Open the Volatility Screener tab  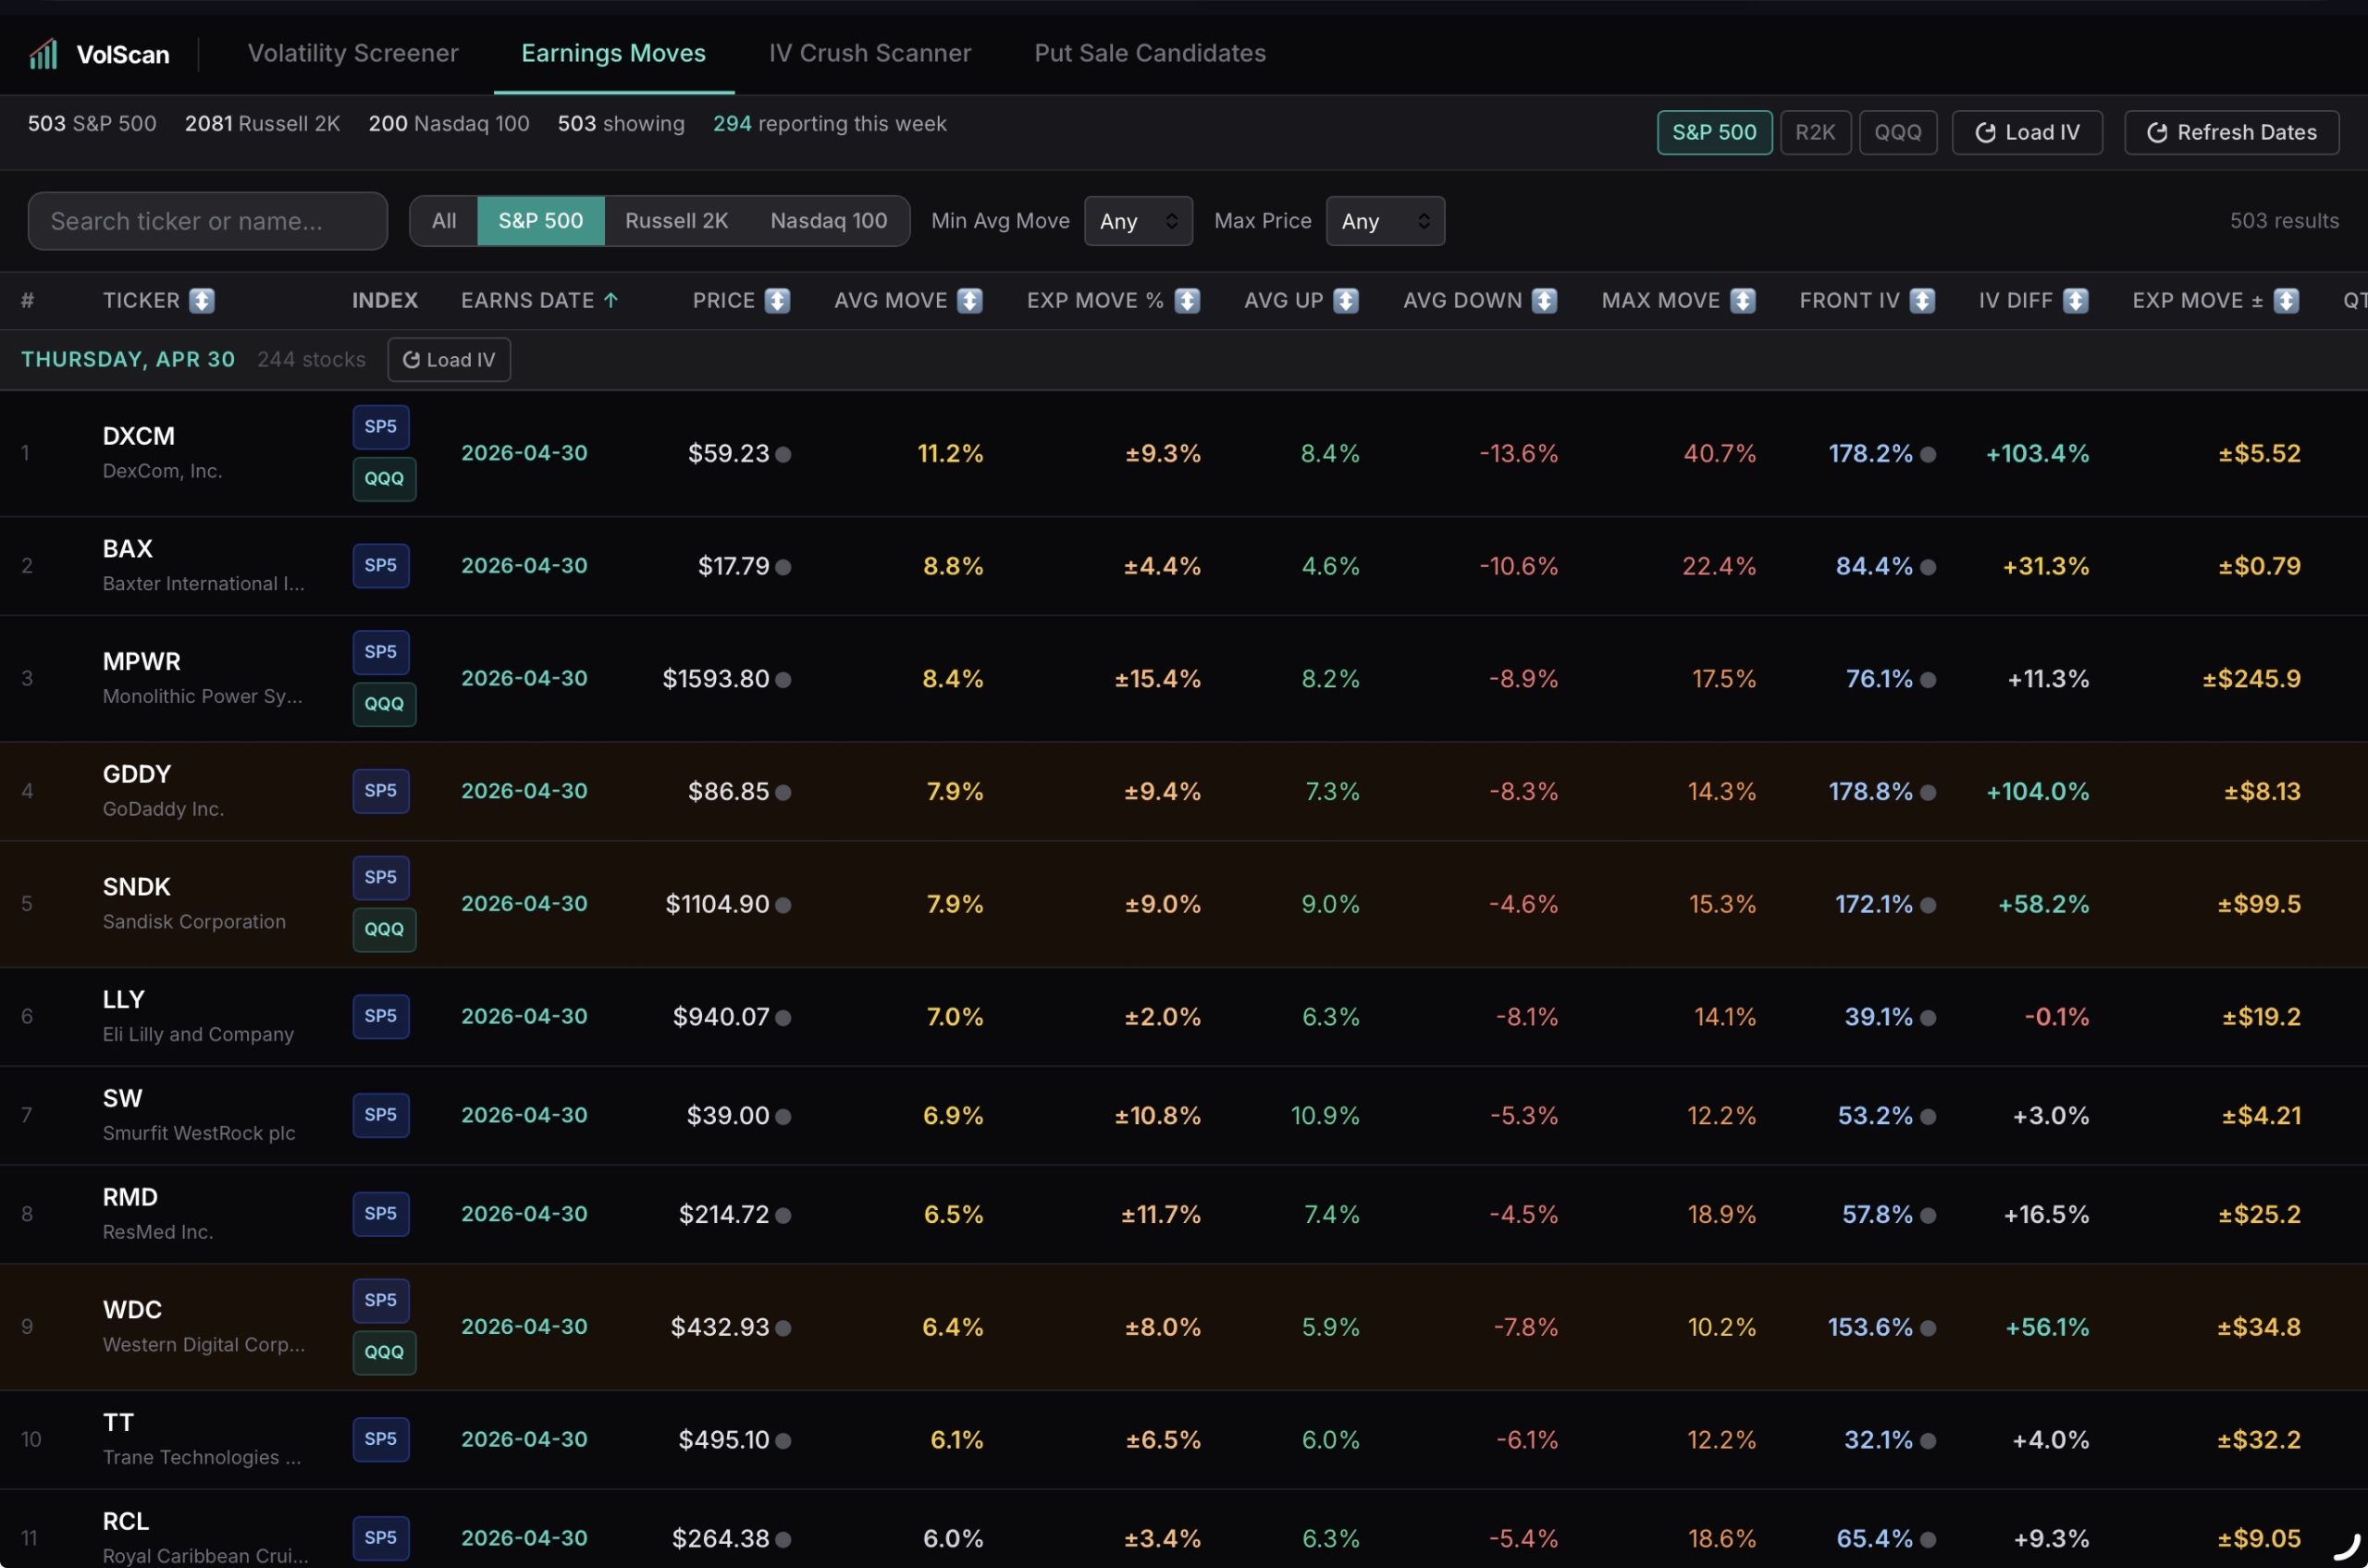pos(353,53)
